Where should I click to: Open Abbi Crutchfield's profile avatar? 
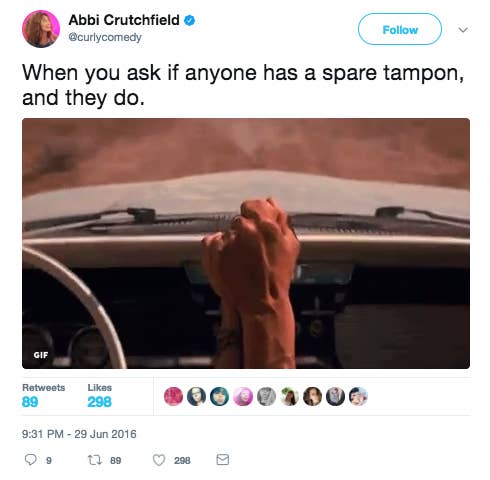click(x=41, y=29)
